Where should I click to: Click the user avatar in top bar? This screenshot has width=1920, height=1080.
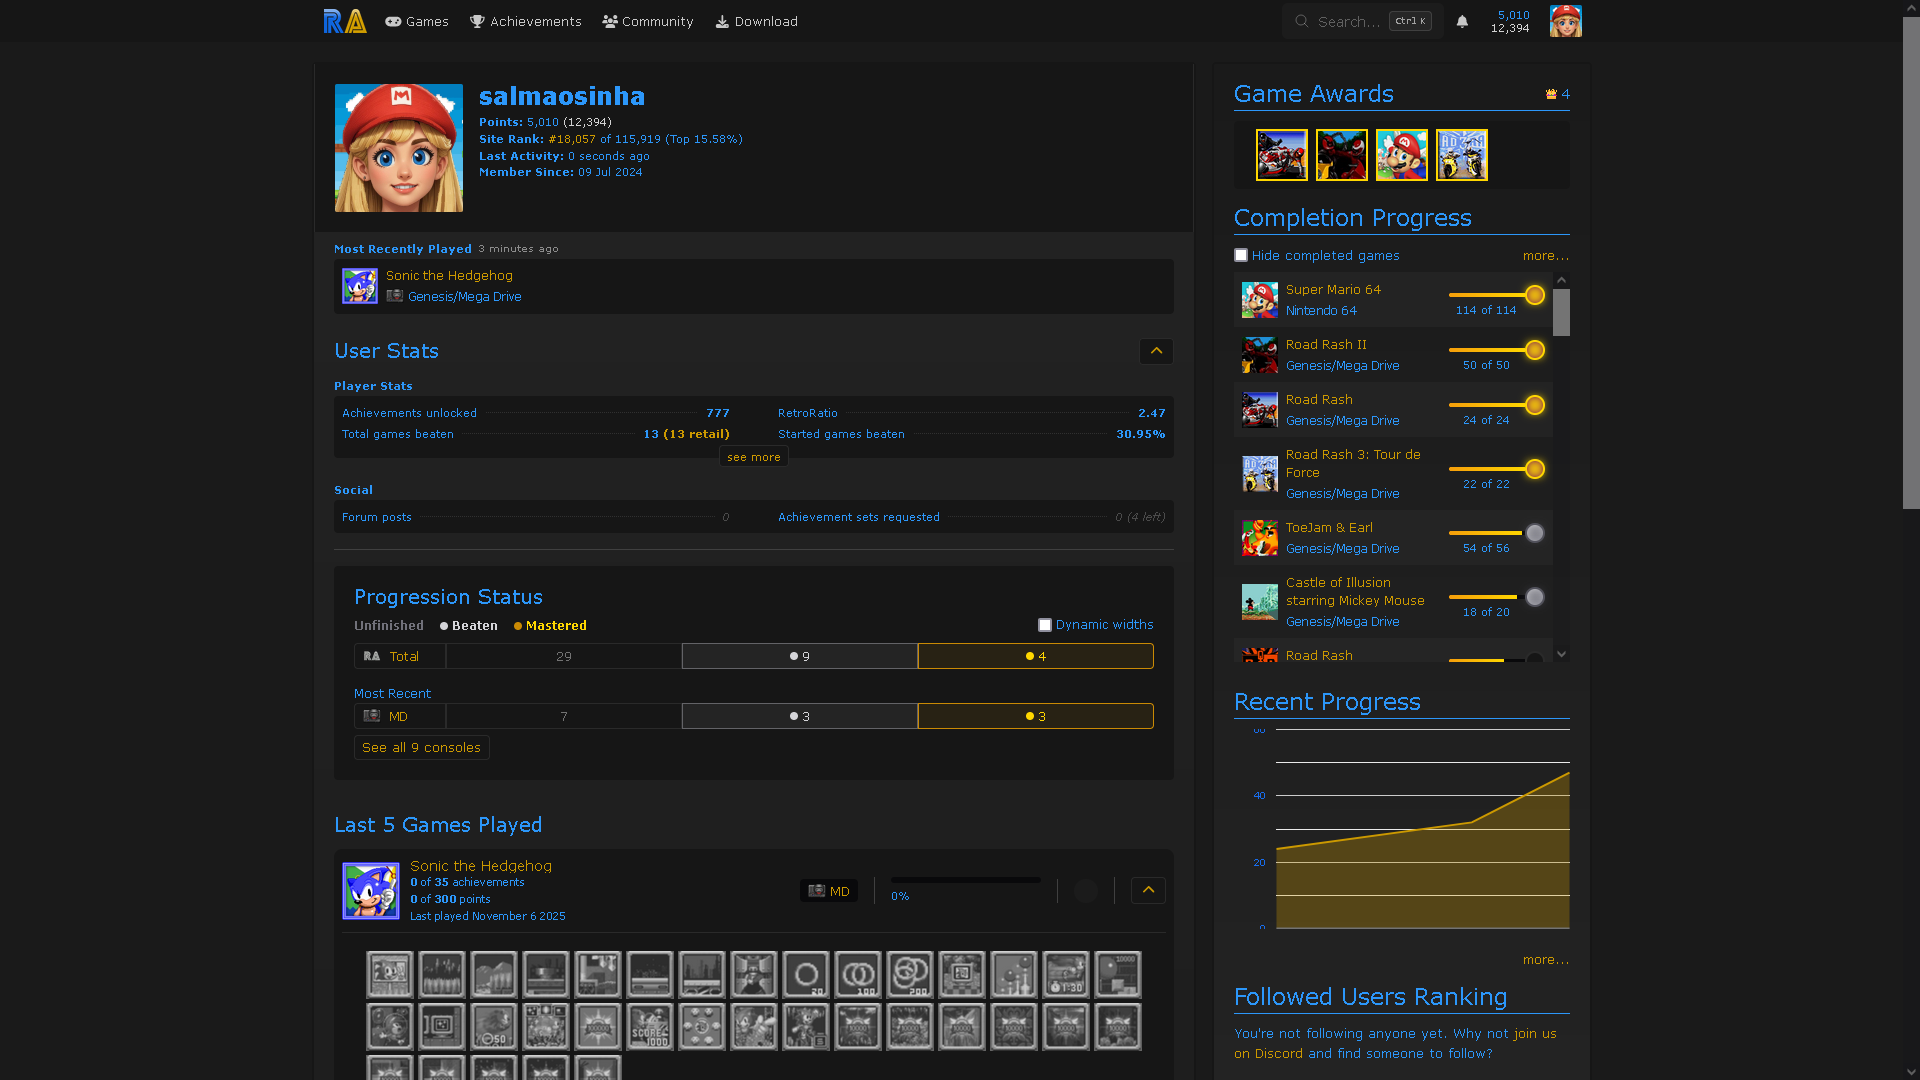[1565, 21]
